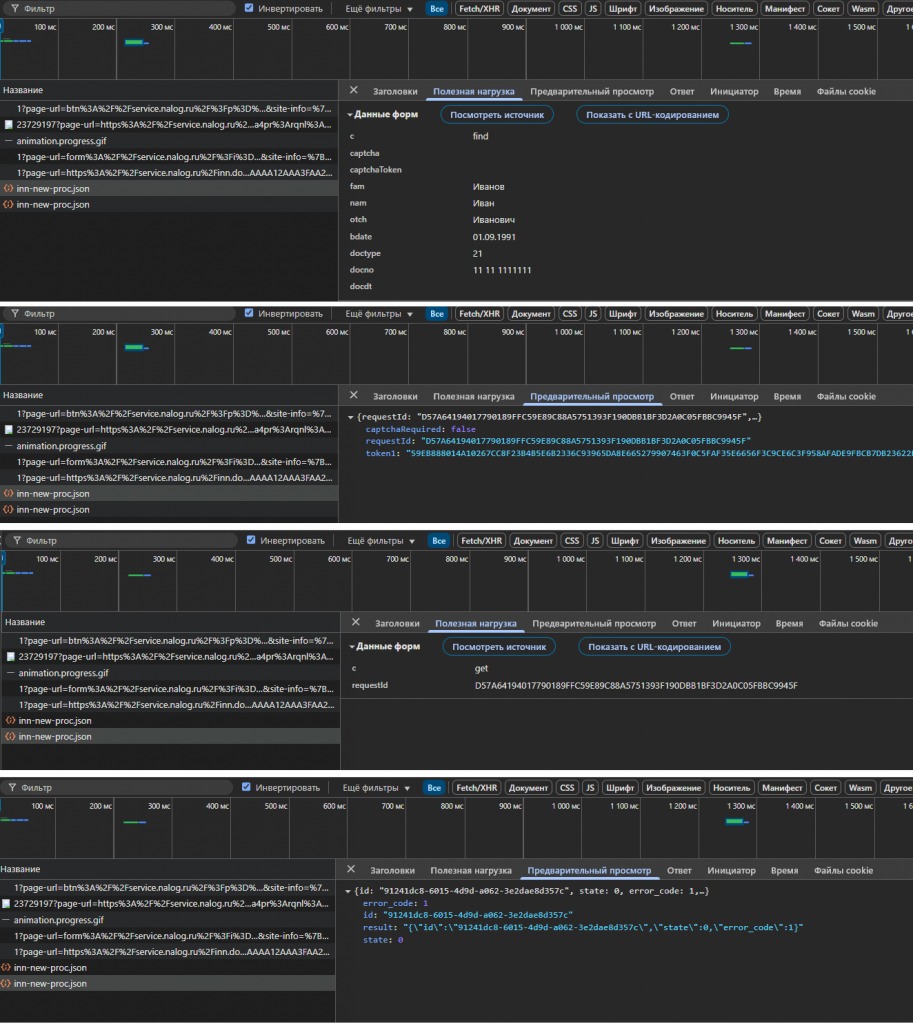Click Название column header in the top panel
The image size is (913, 1024).
pos(169,90)
